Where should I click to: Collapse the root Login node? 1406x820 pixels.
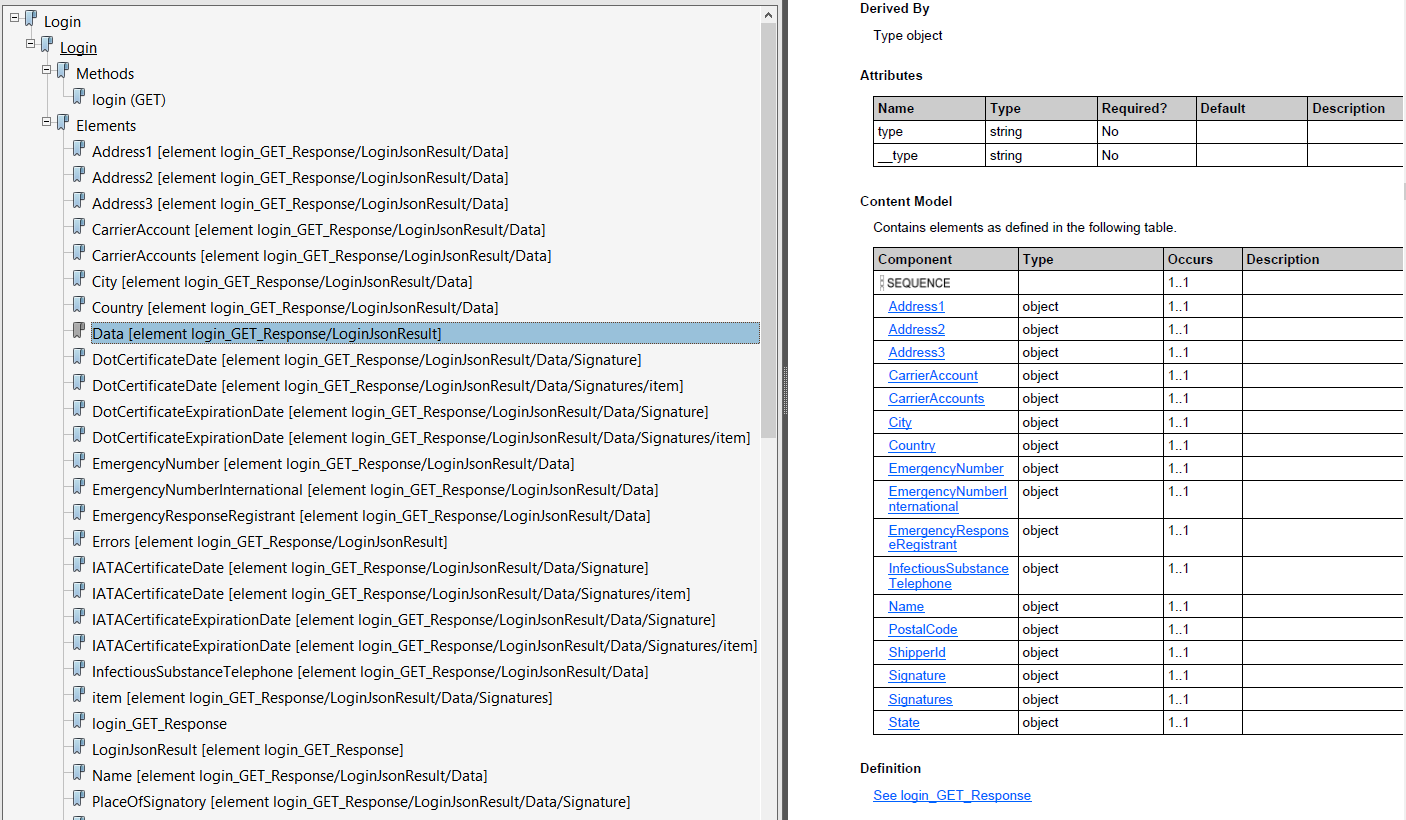[15, 17]
